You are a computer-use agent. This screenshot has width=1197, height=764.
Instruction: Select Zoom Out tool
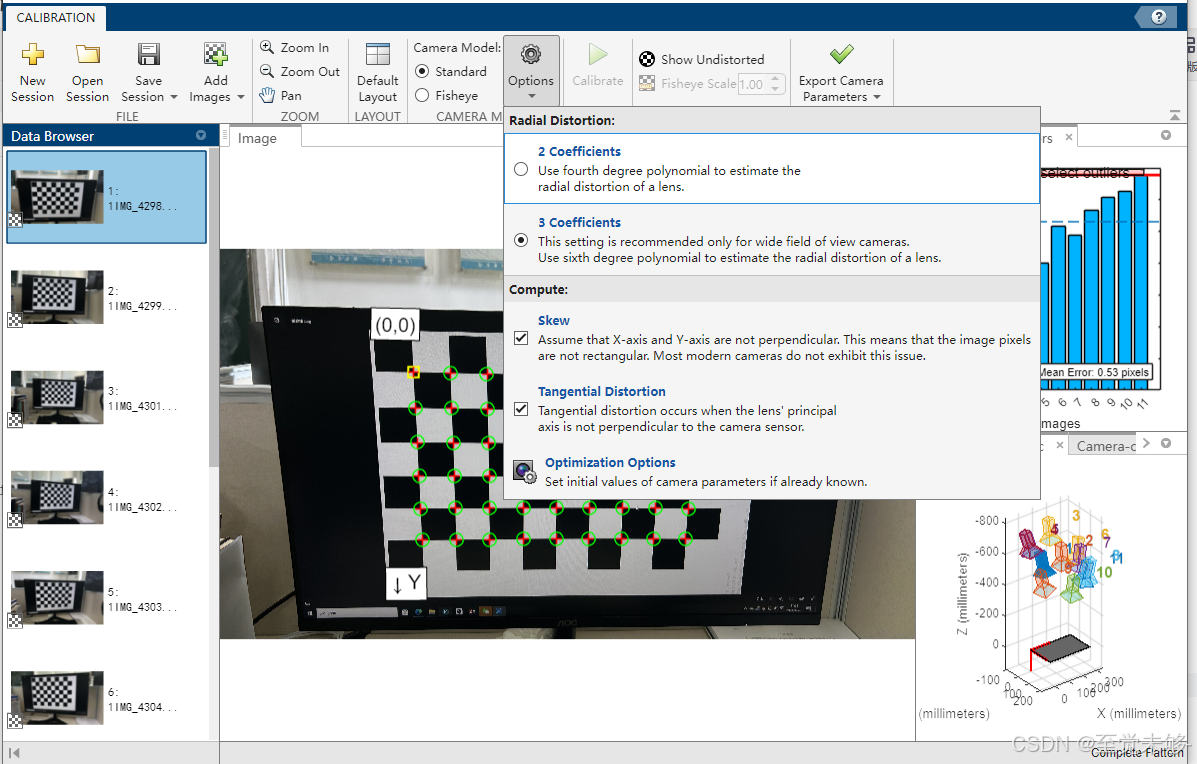299,72
